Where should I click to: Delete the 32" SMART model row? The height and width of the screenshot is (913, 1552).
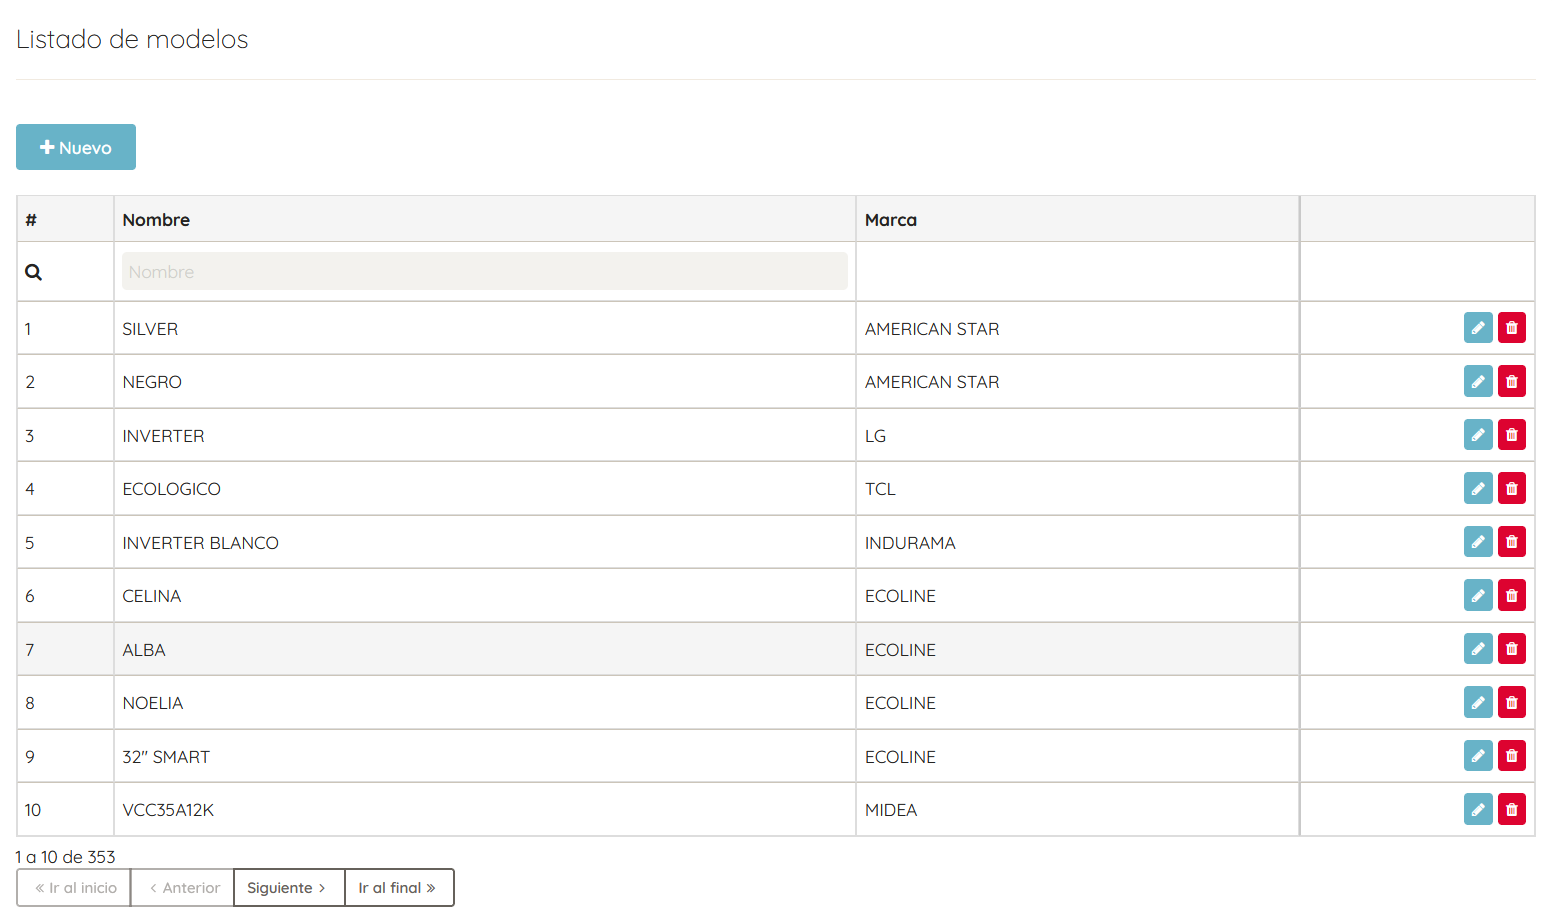pos(1512,756)
